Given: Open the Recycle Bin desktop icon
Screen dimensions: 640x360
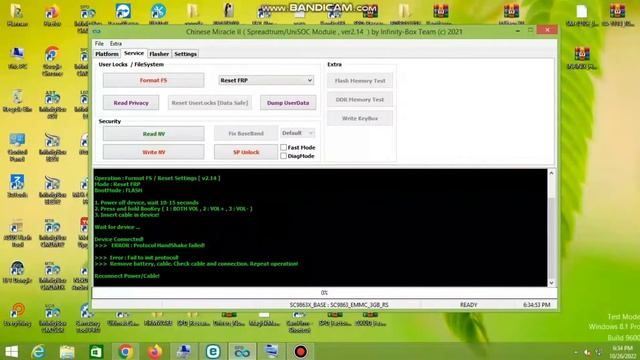Looking at the screenshot, I should coord(17,101).
